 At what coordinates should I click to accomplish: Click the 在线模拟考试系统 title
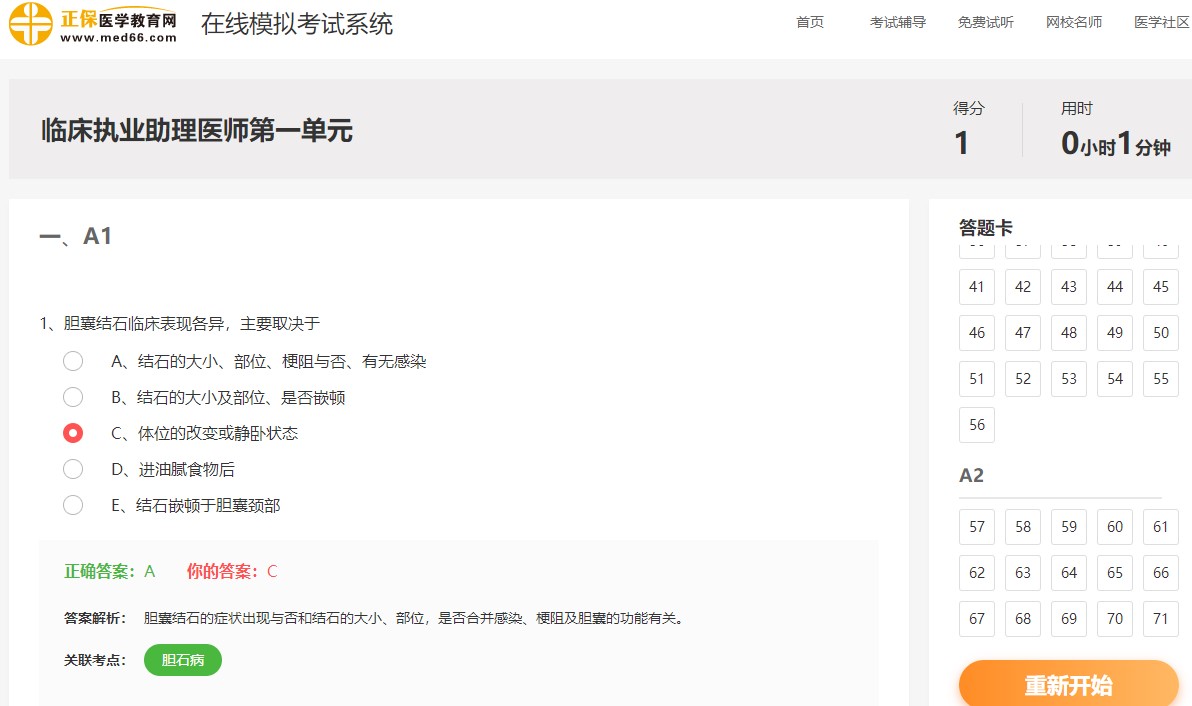pyautogui.click(x=297, y=23)
